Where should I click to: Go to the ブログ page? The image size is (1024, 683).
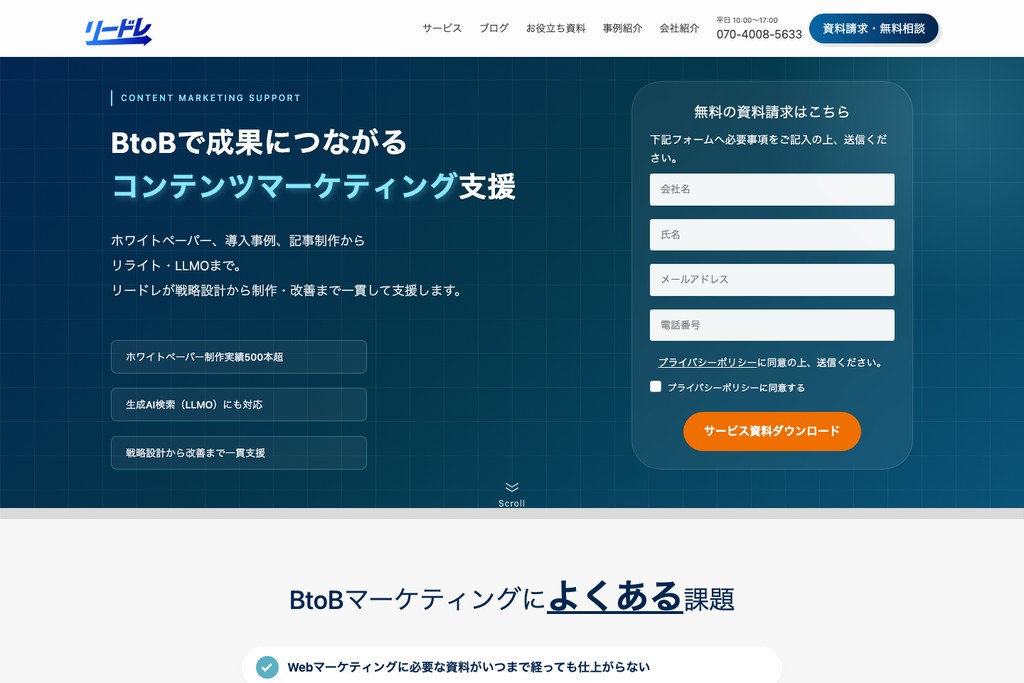pos(494,28)
